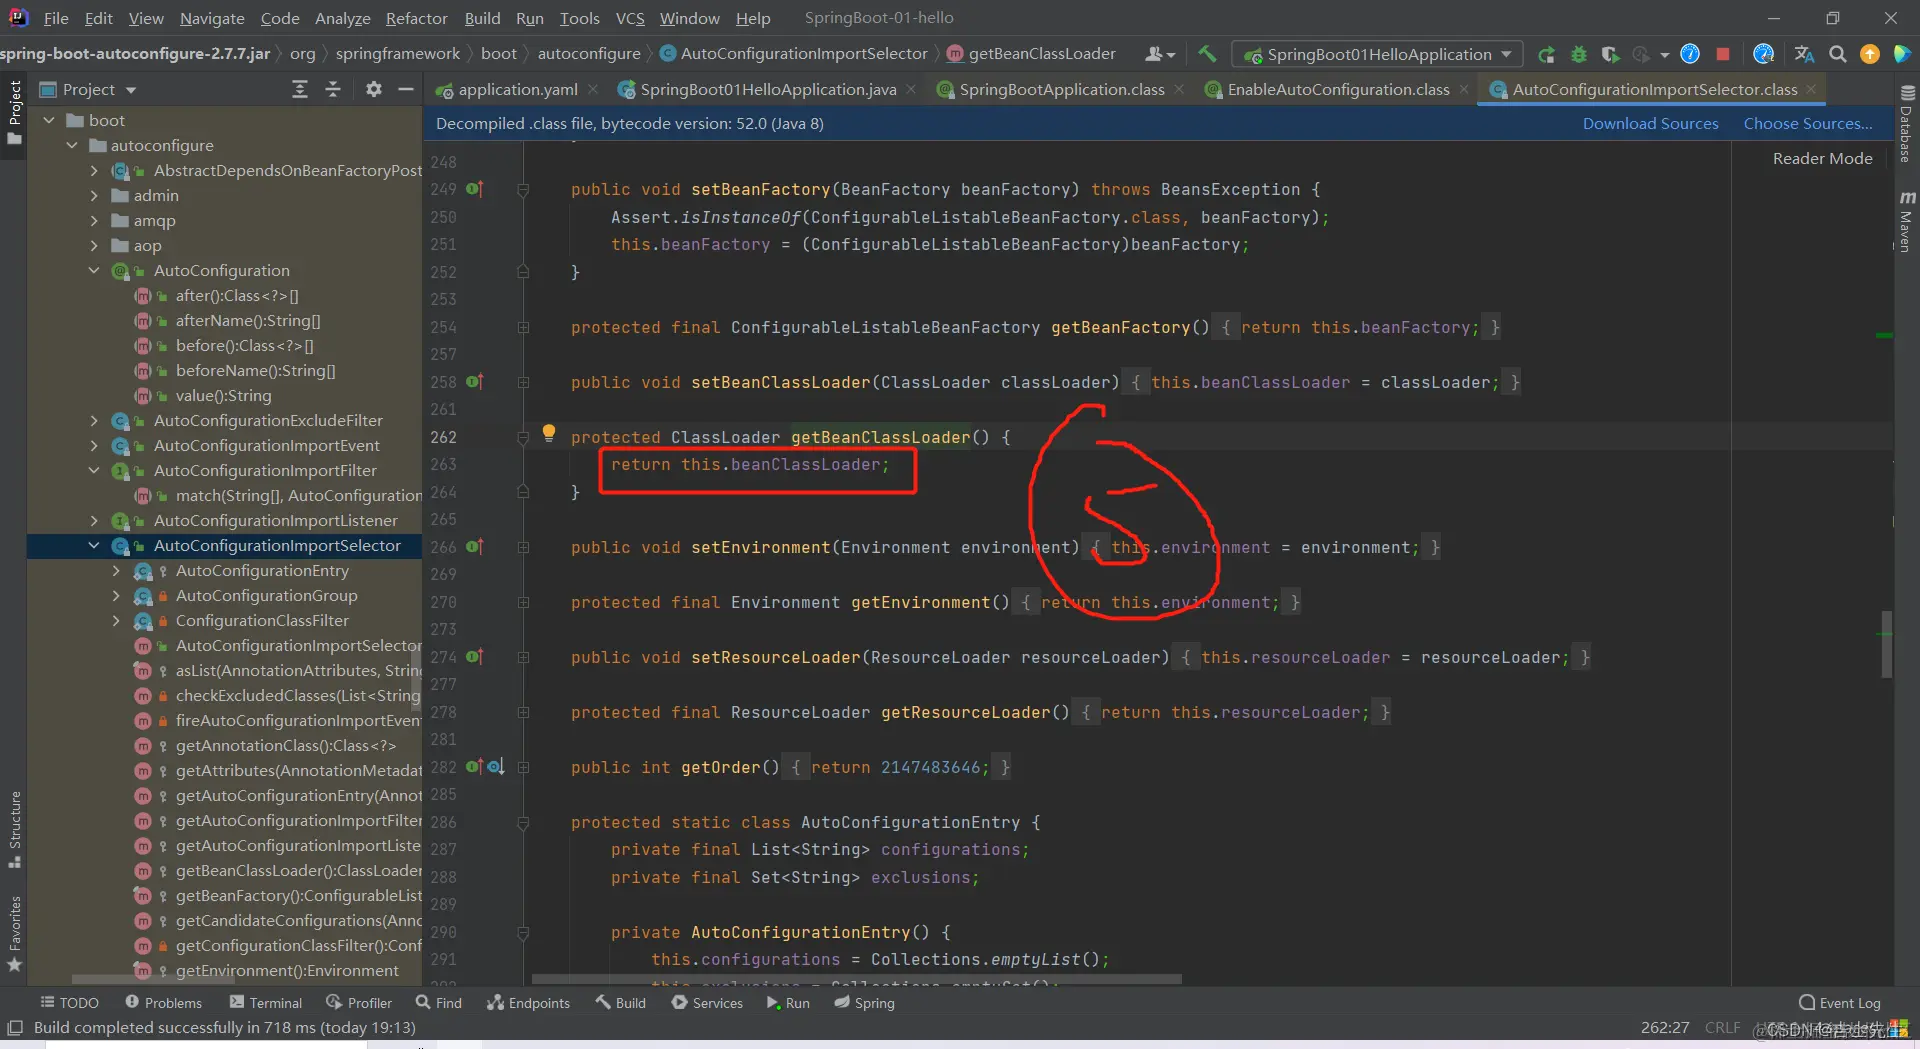Viewport: 1920px width, 1049px height.
Task: Switch to the SpringBootApplication.class tab
Action: click(x=1061, y=90)
